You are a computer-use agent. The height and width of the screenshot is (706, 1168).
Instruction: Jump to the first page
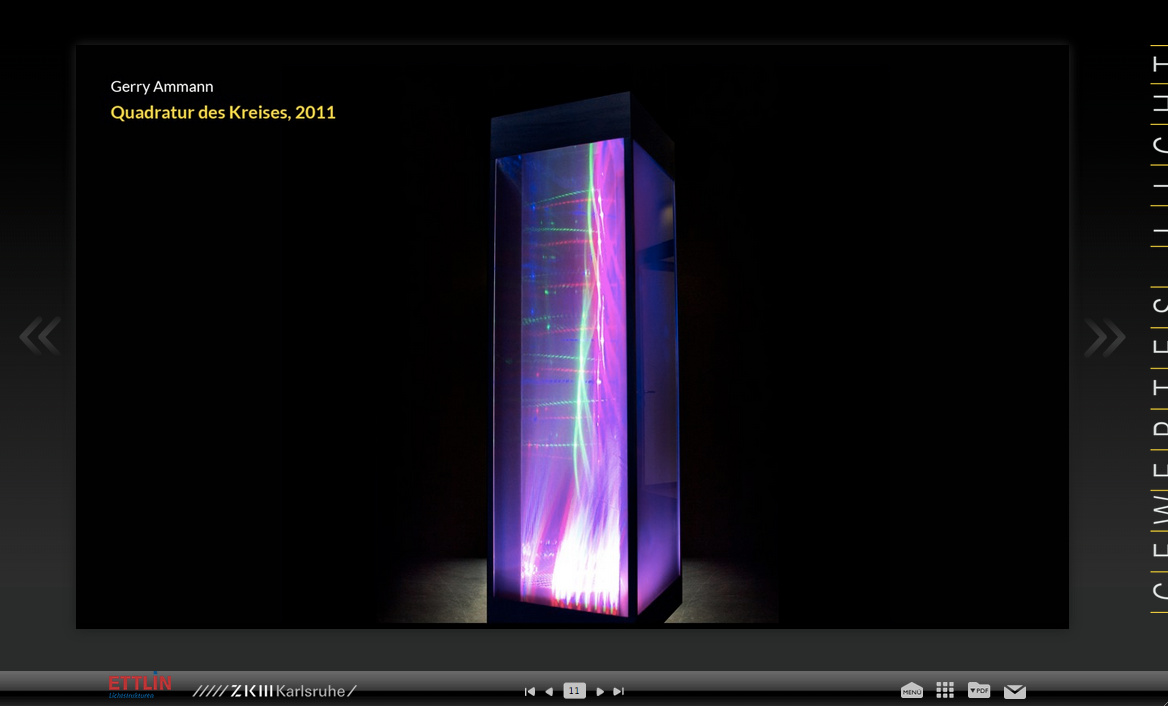coord(530,692)
